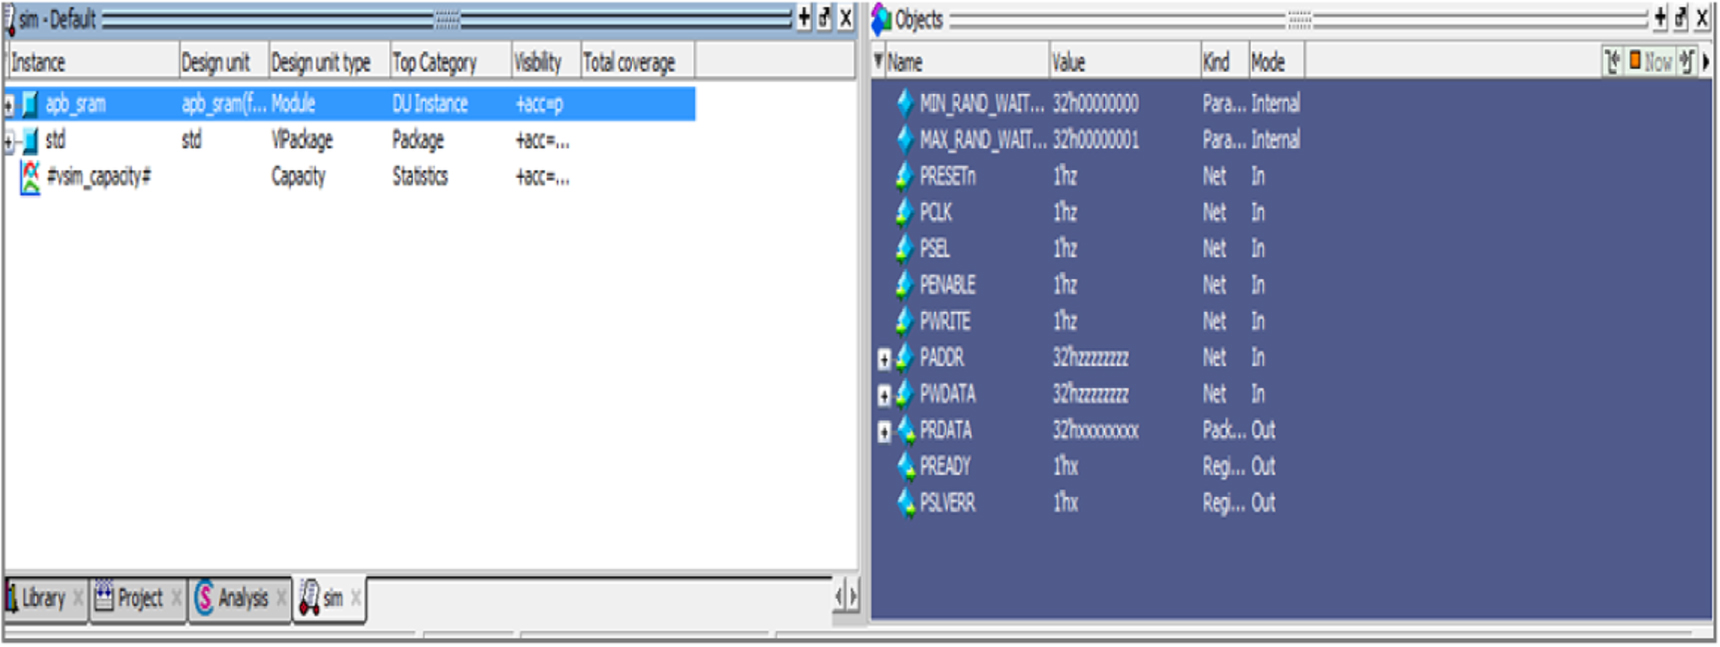Image resolution: width=1720 pixels, height=647 pixels.
Task: Select the PCLK signal name
Action: click(x=936, y=213)
